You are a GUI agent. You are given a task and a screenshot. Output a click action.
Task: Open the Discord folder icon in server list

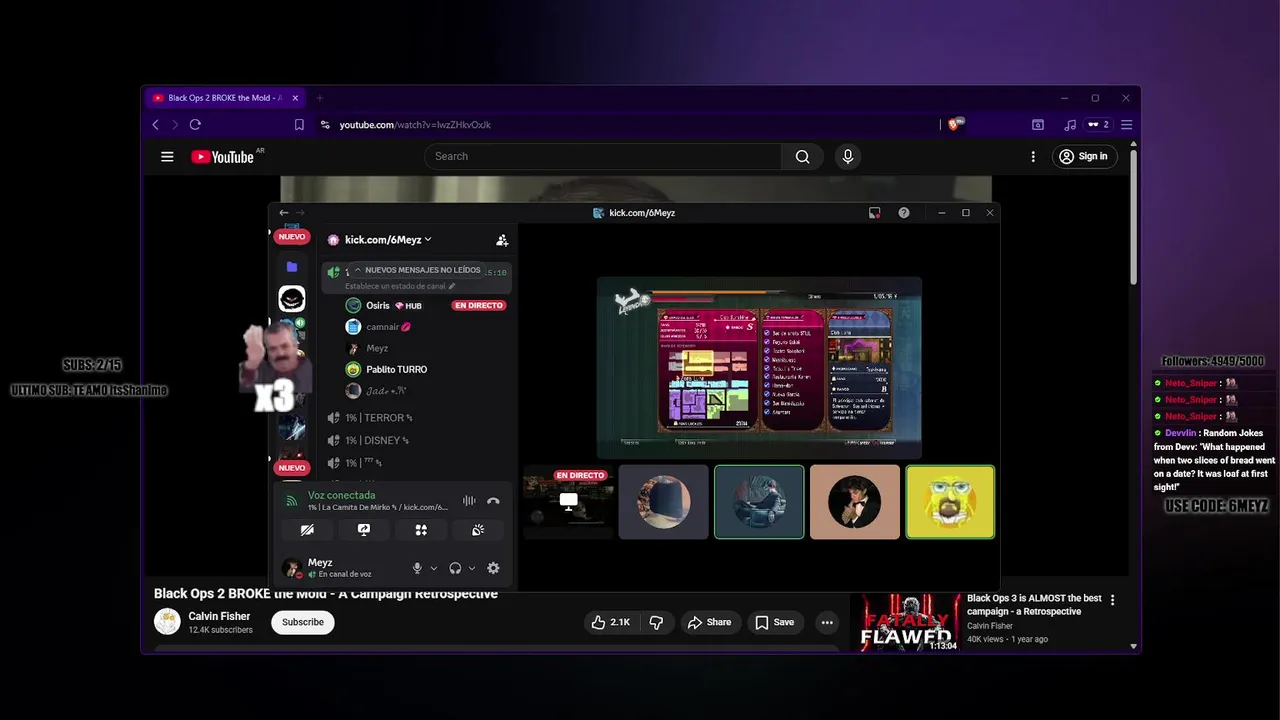(292, 267)
